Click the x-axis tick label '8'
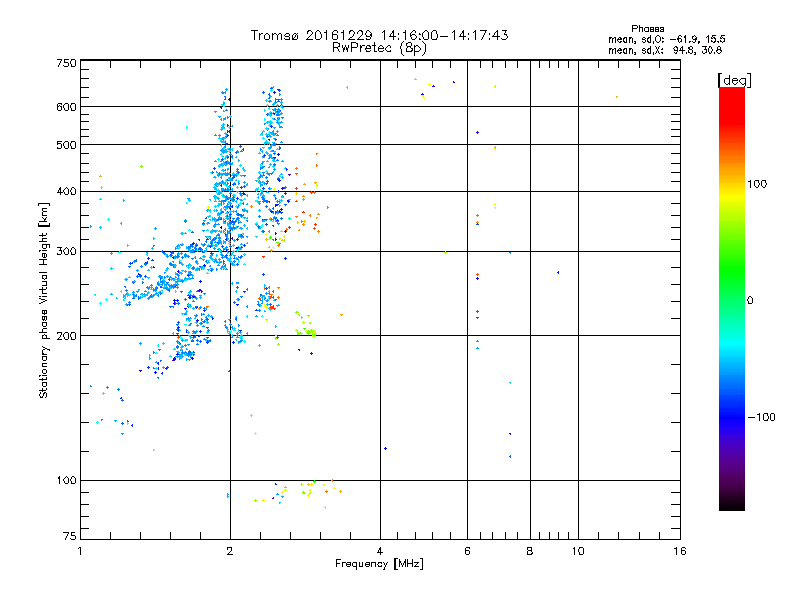The height and width of the screenshot is (600, 800). [530, 551]
